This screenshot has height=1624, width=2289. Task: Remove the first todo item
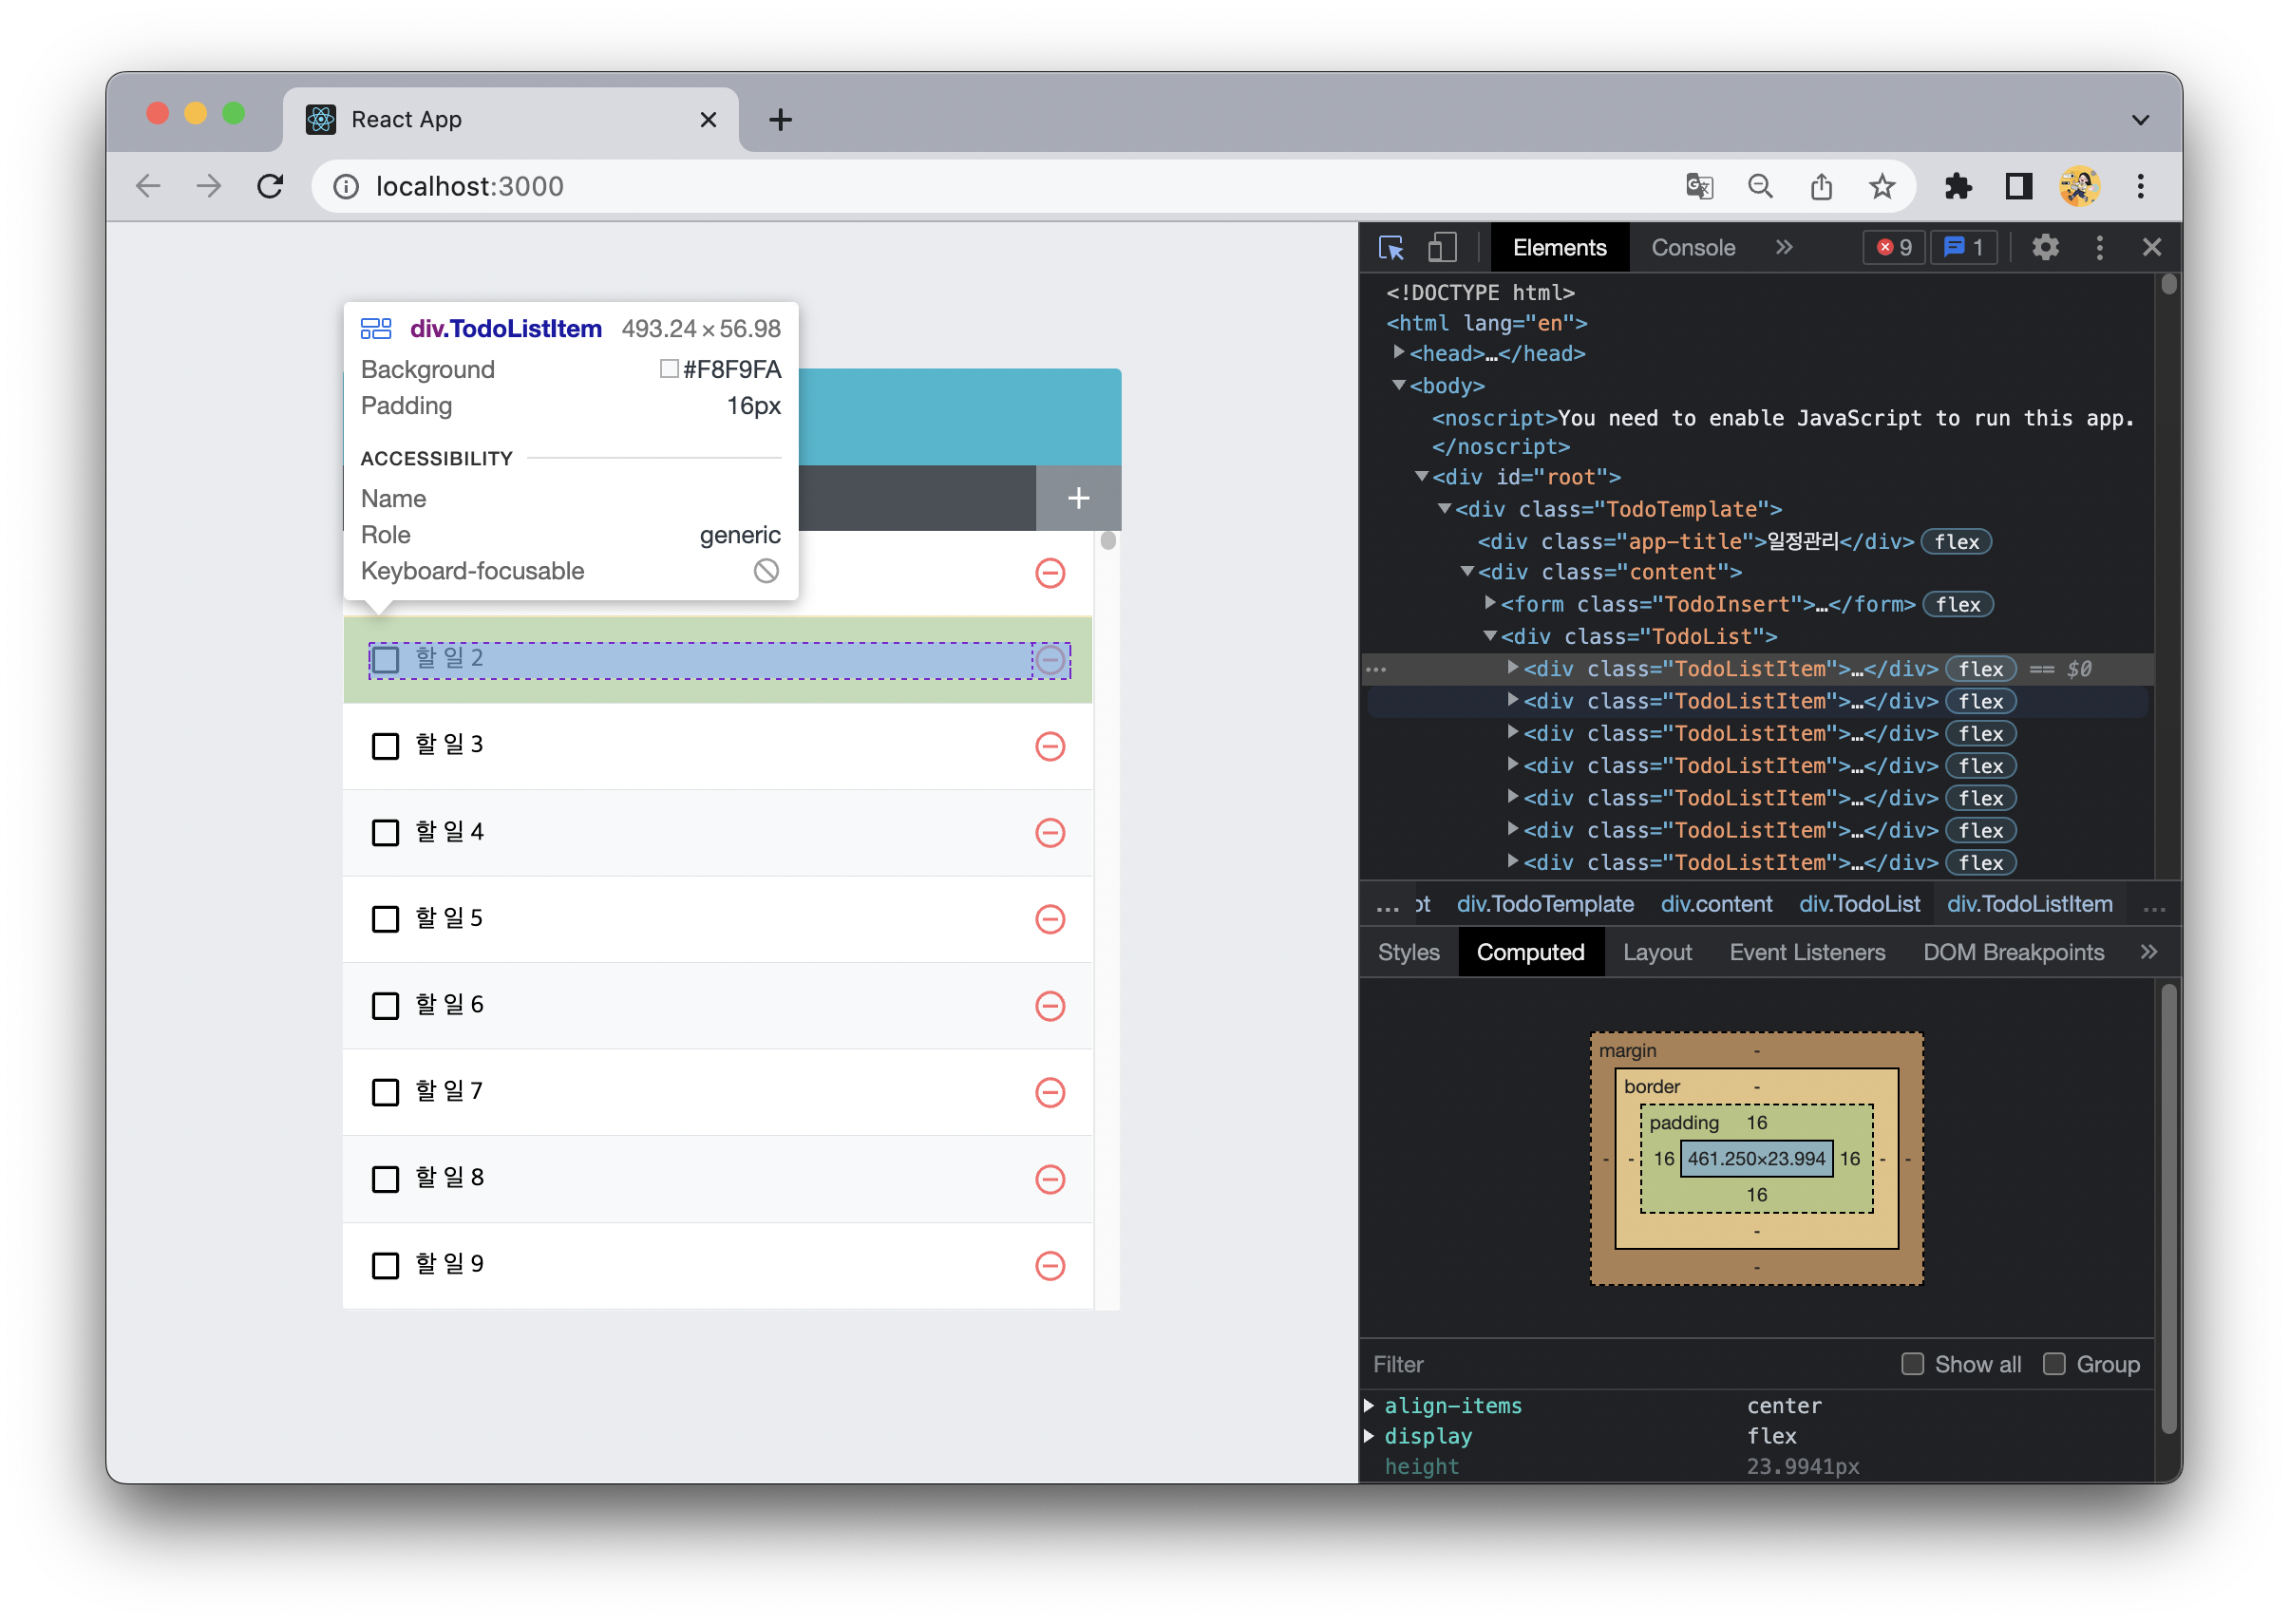coord(1050,573)
